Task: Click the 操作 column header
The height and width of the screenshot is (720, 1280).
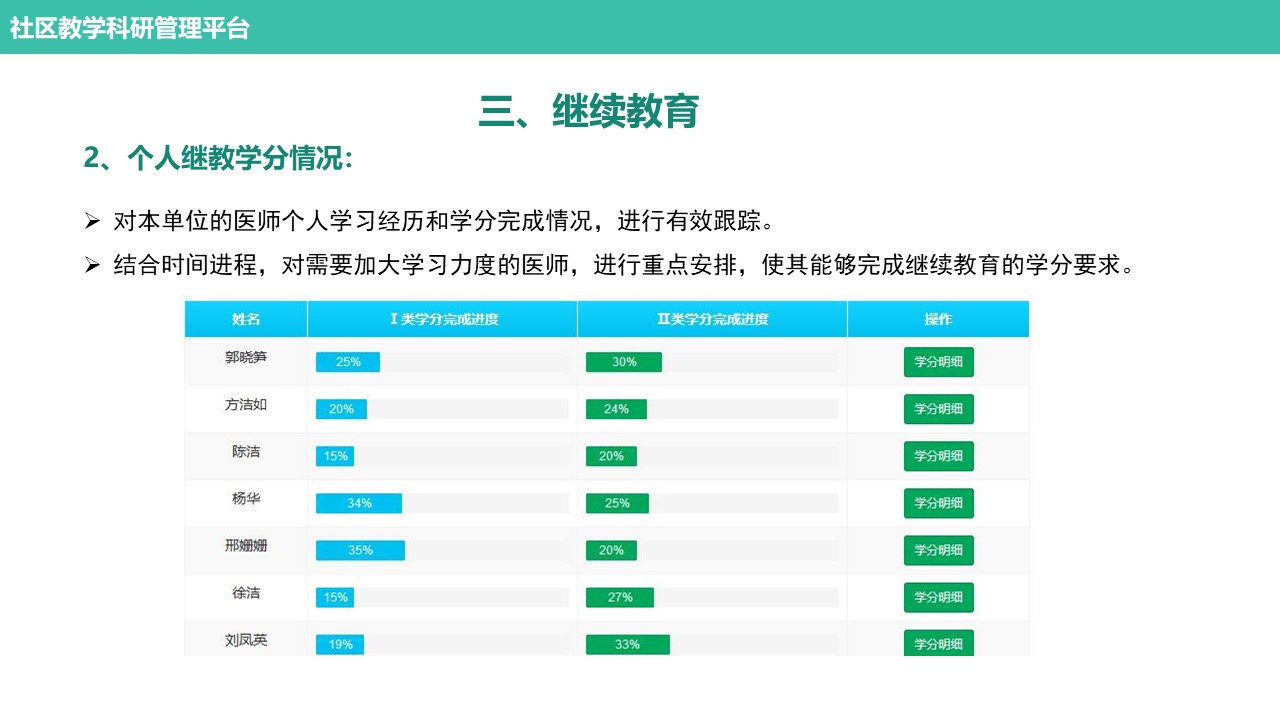Action: (938, 319)
